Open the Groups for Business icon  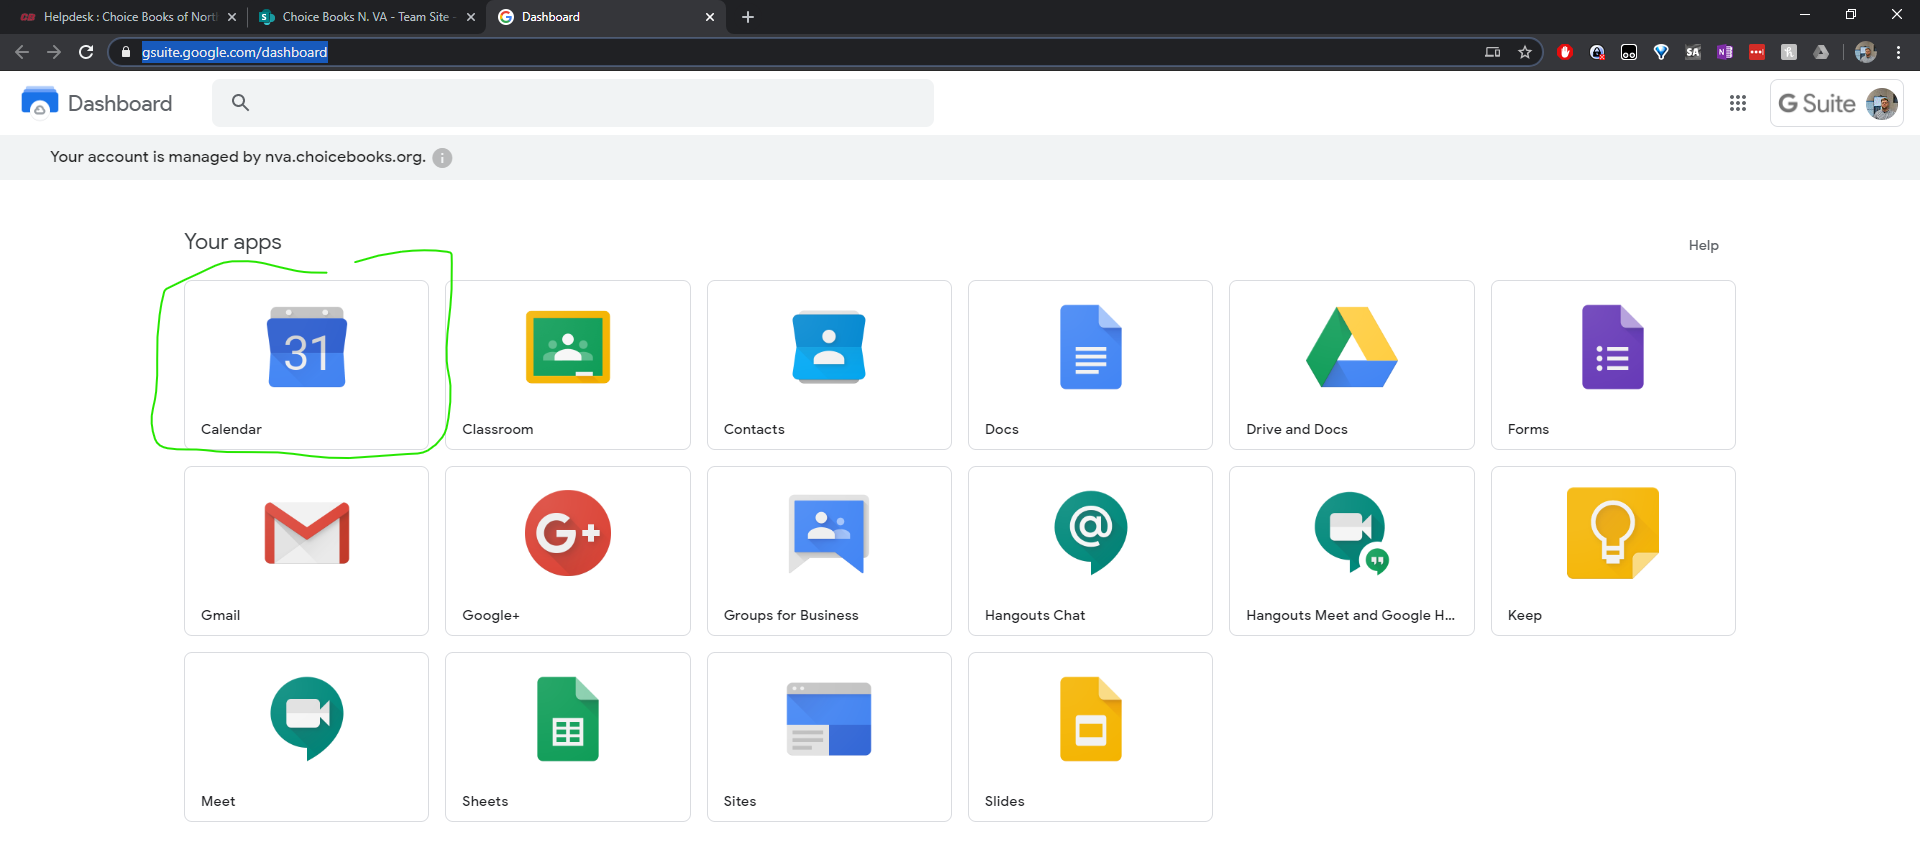829,533
